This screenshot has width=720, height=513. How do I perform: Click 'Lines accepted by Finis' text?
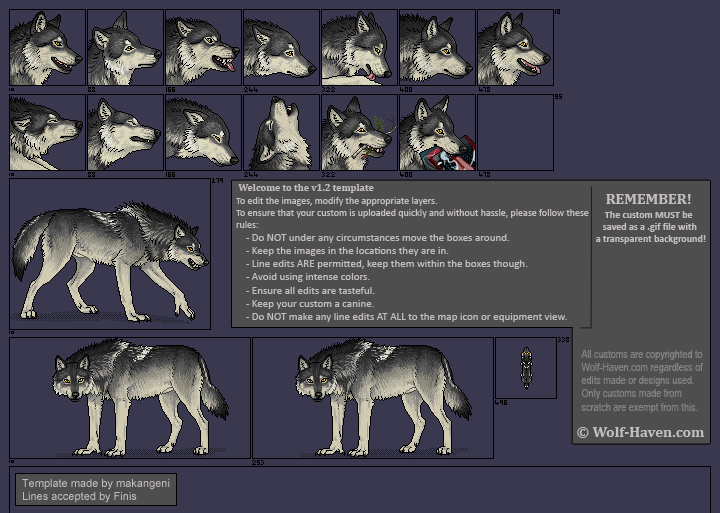point(79,496)
